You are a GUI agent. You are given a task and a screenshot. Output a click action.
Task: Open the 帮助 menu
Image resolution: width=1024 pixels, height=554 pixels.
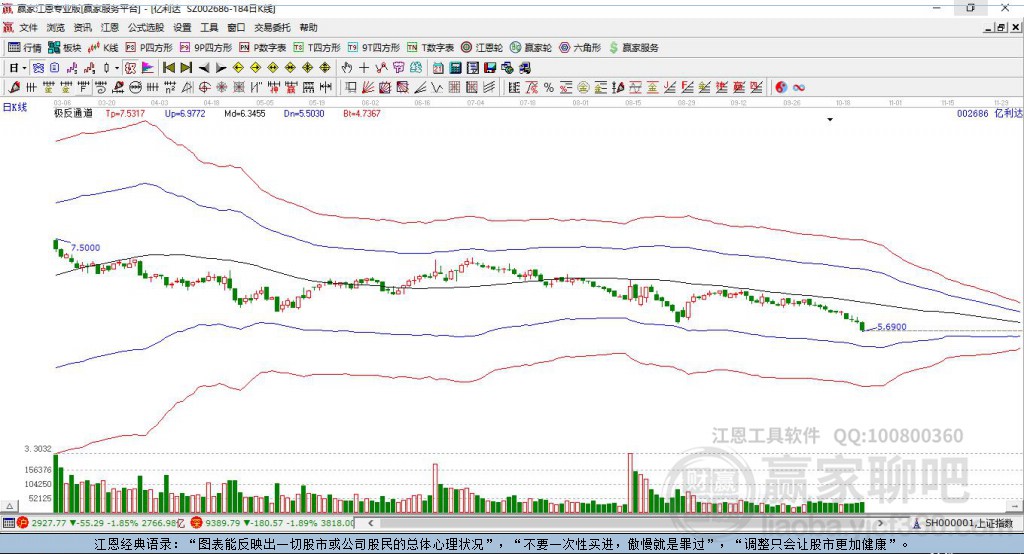tap(308, 27)
